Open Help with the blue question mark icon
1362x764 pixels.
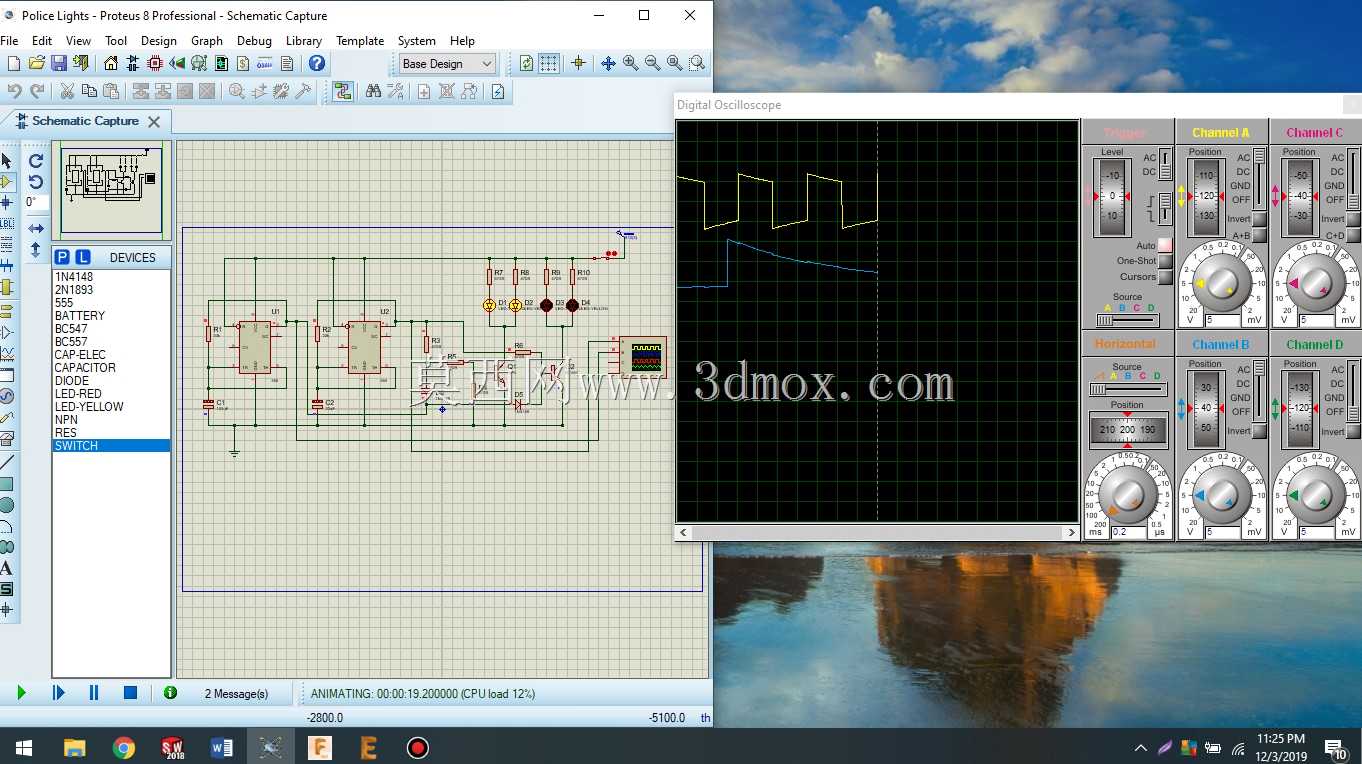tap(317, 63)
